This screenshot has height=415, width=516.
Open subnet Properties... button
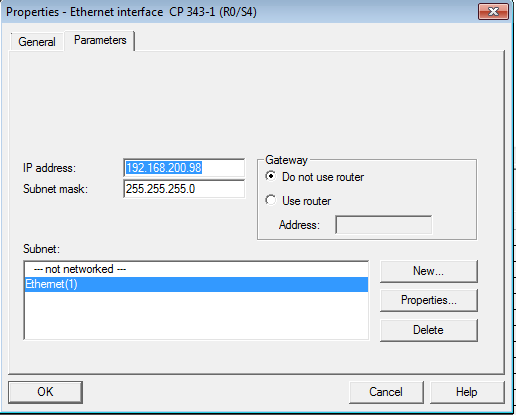429,300
